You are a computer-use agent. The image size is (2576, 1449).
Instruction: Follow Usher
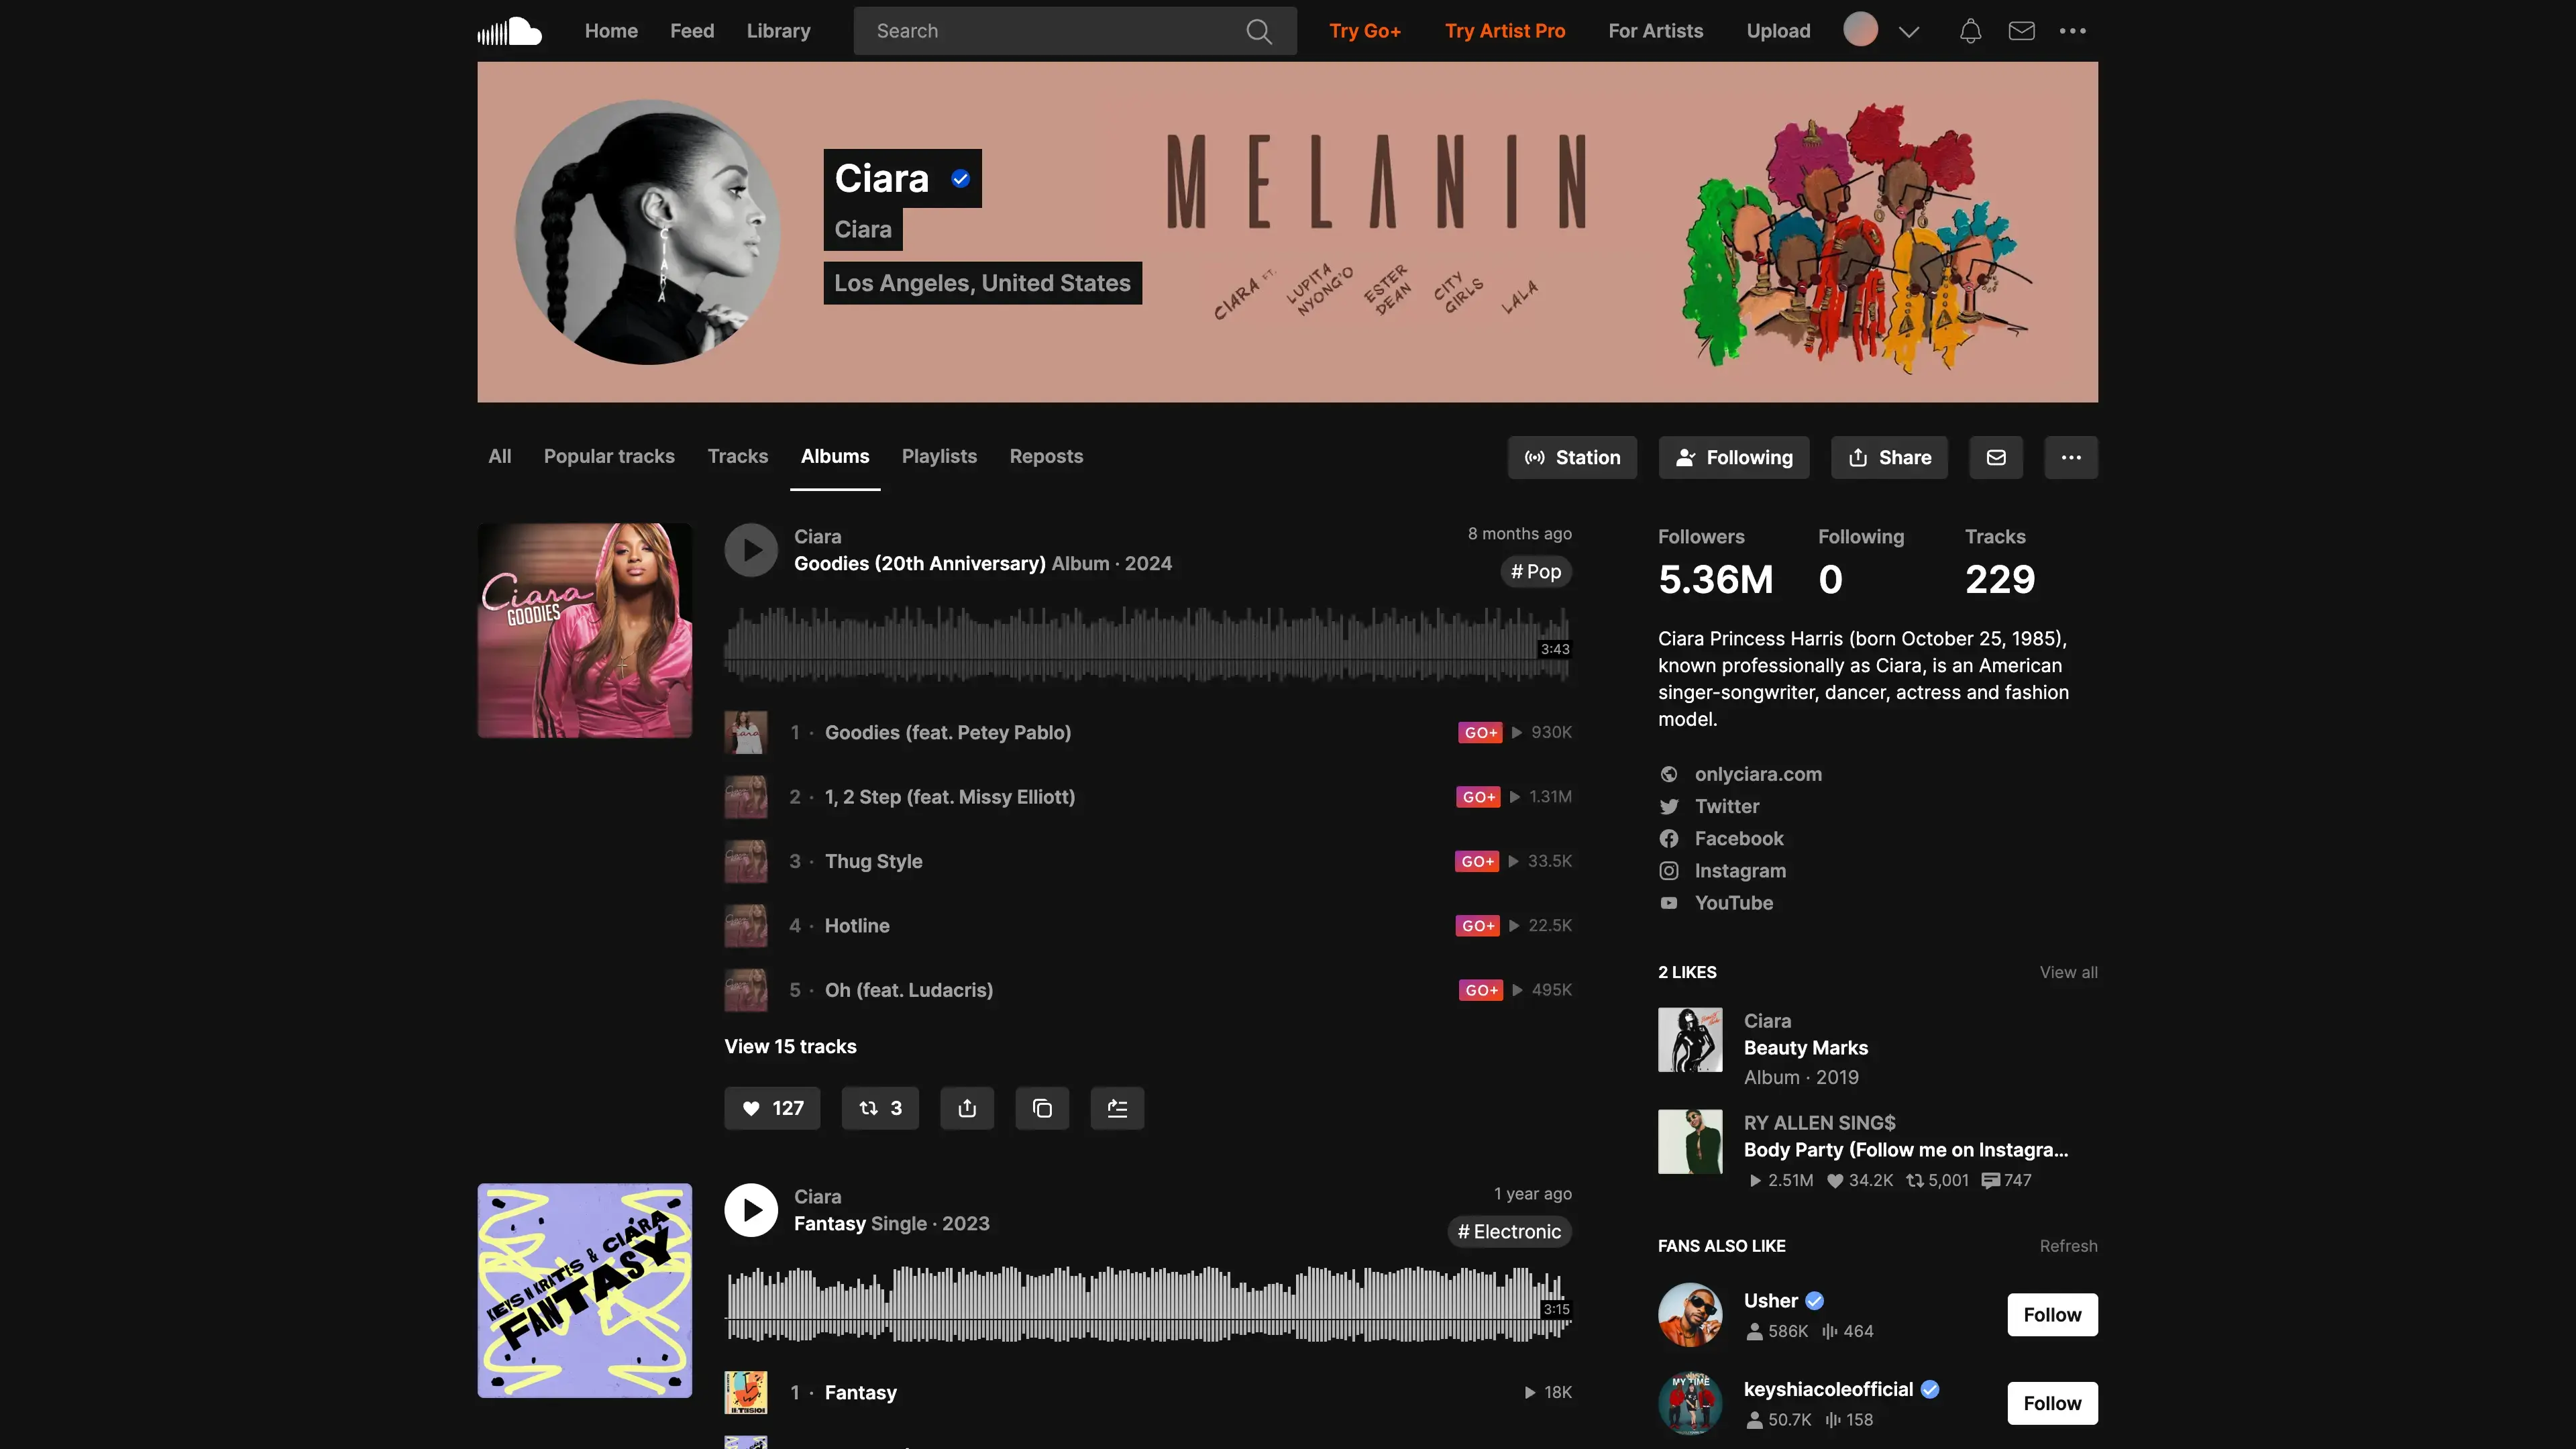(2052, 1314)
